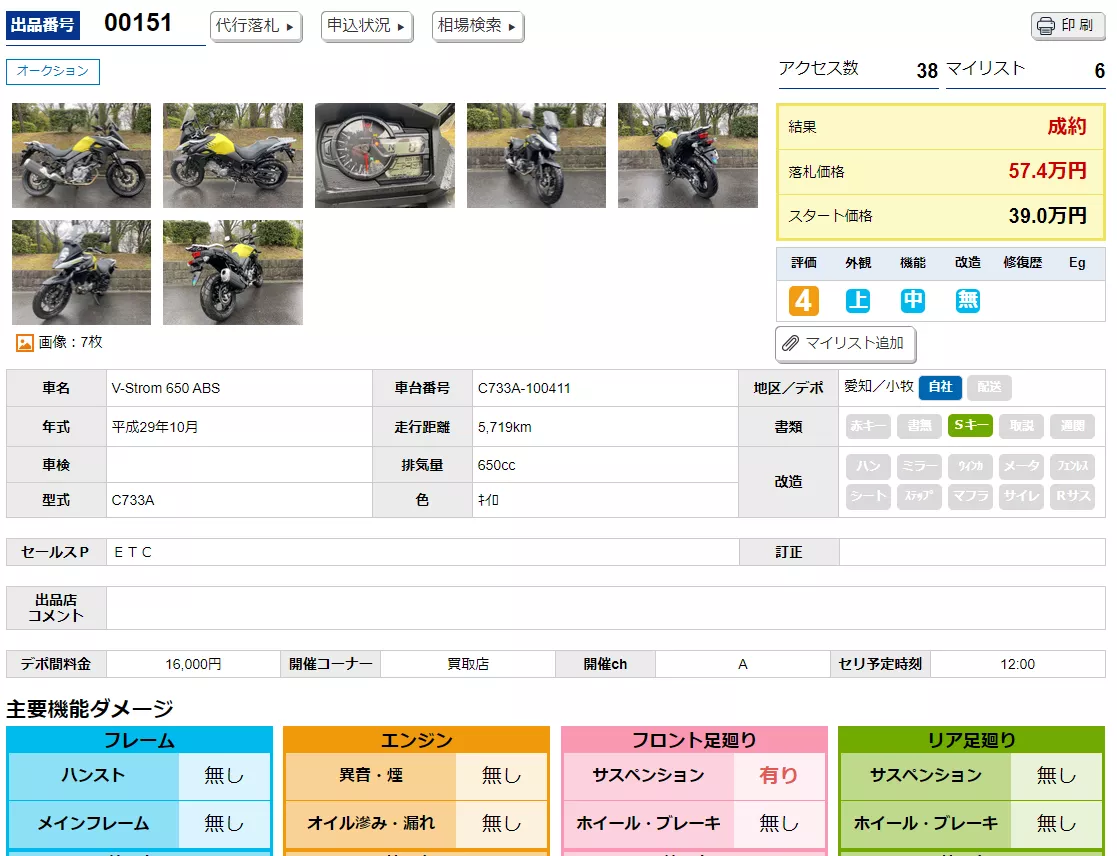Click the orange image count icon
The width and height of the screenshot is (1117, 856).
pos(25,343)
